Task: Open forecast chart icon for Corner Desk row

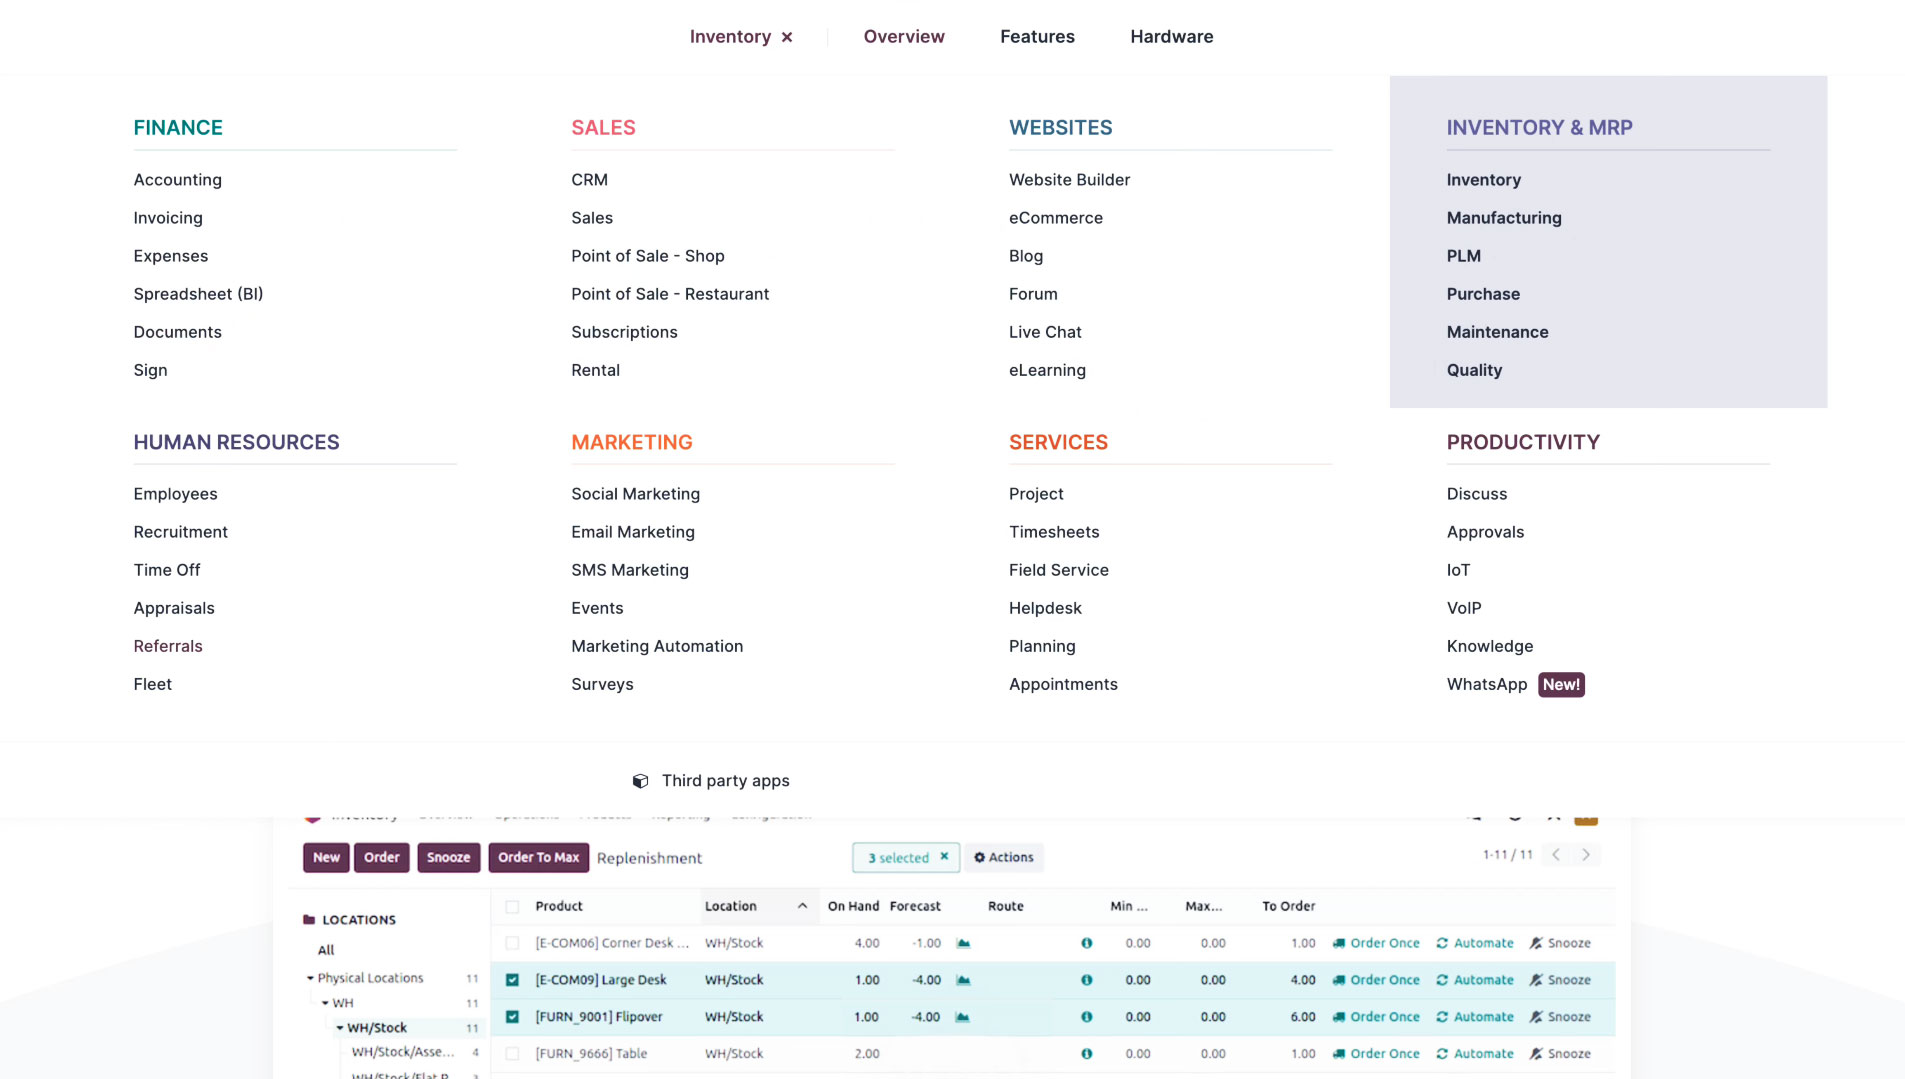Action: [x=963, y=943]
